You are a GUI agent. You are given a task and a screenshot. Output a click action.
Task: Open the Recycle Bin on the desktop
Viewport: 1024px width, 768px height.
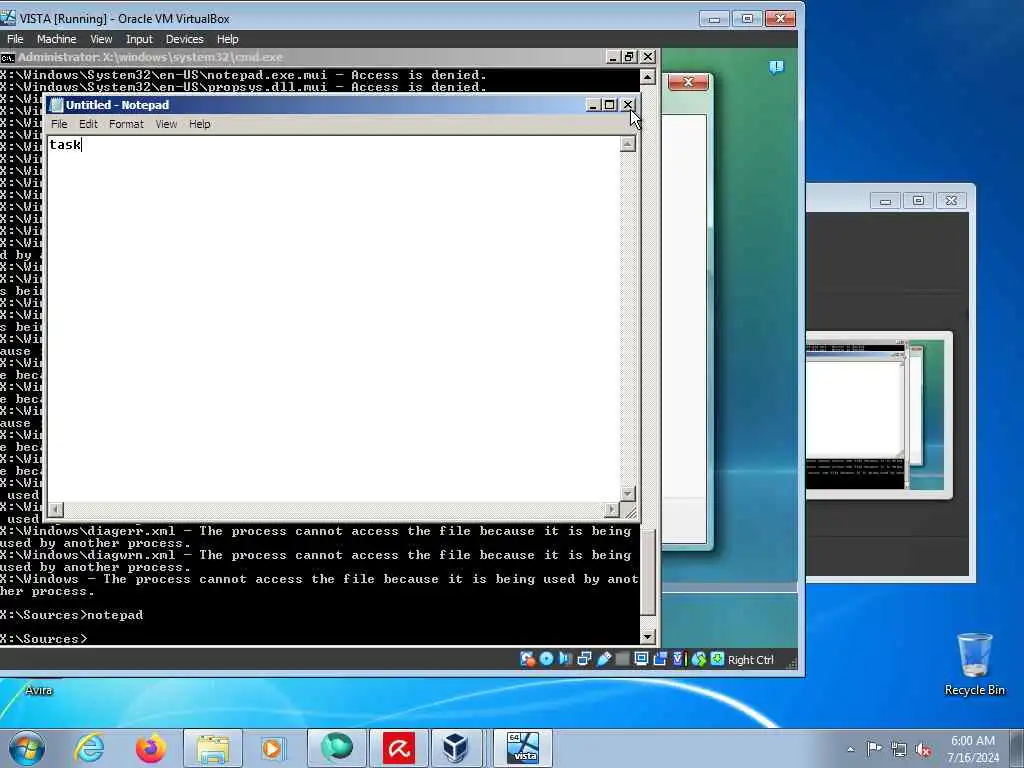pos(974,664)
